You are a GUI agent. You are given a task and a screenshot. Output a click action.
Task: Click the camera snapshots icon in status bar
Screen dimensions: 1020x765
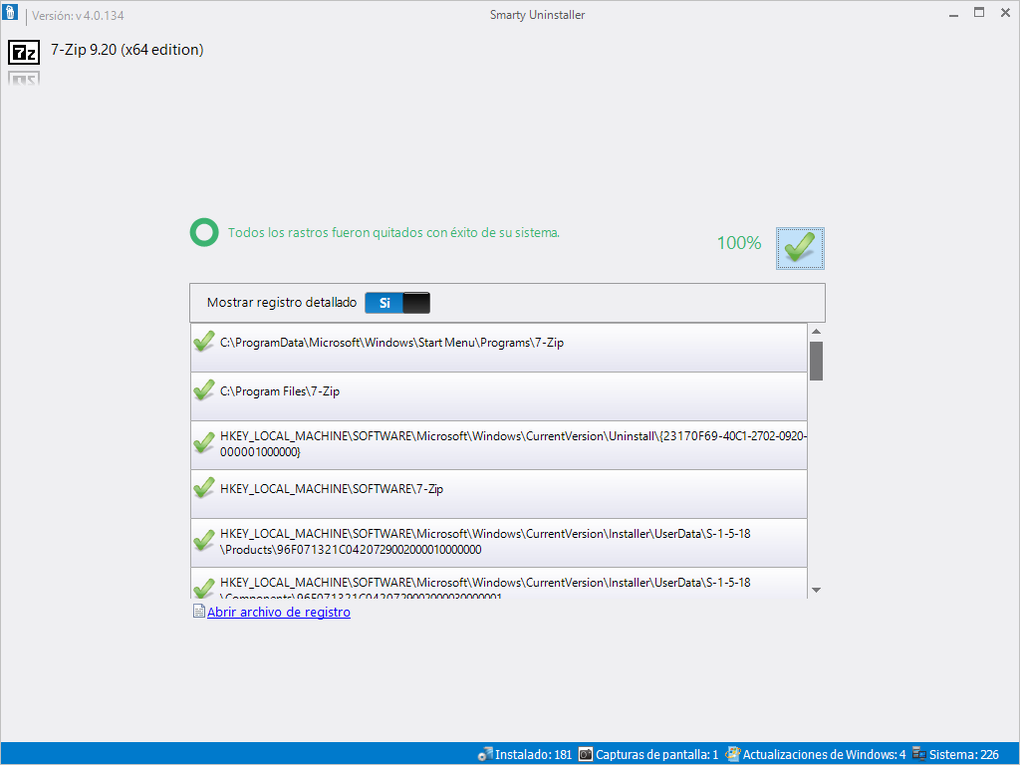(x=585, y=755)
